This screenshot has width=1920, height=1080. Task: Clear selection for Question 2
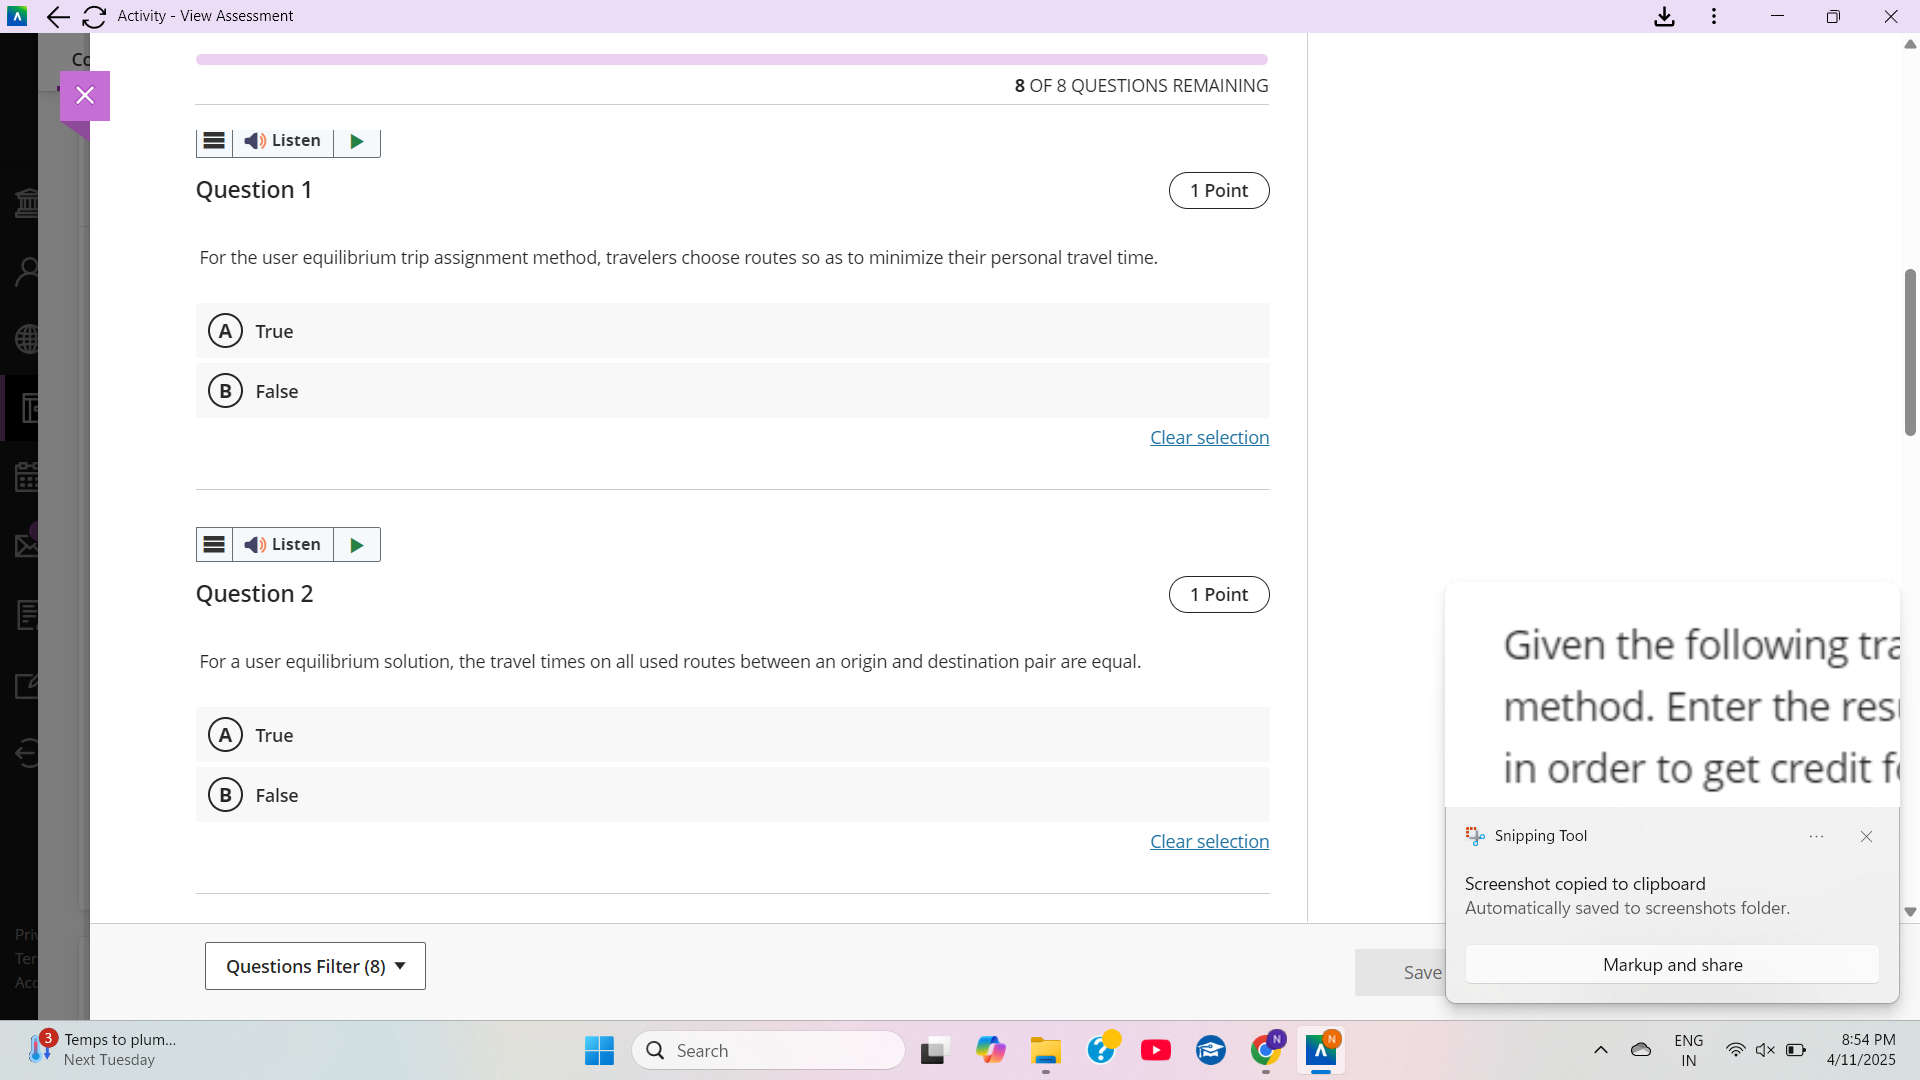tap(1209, 842)
